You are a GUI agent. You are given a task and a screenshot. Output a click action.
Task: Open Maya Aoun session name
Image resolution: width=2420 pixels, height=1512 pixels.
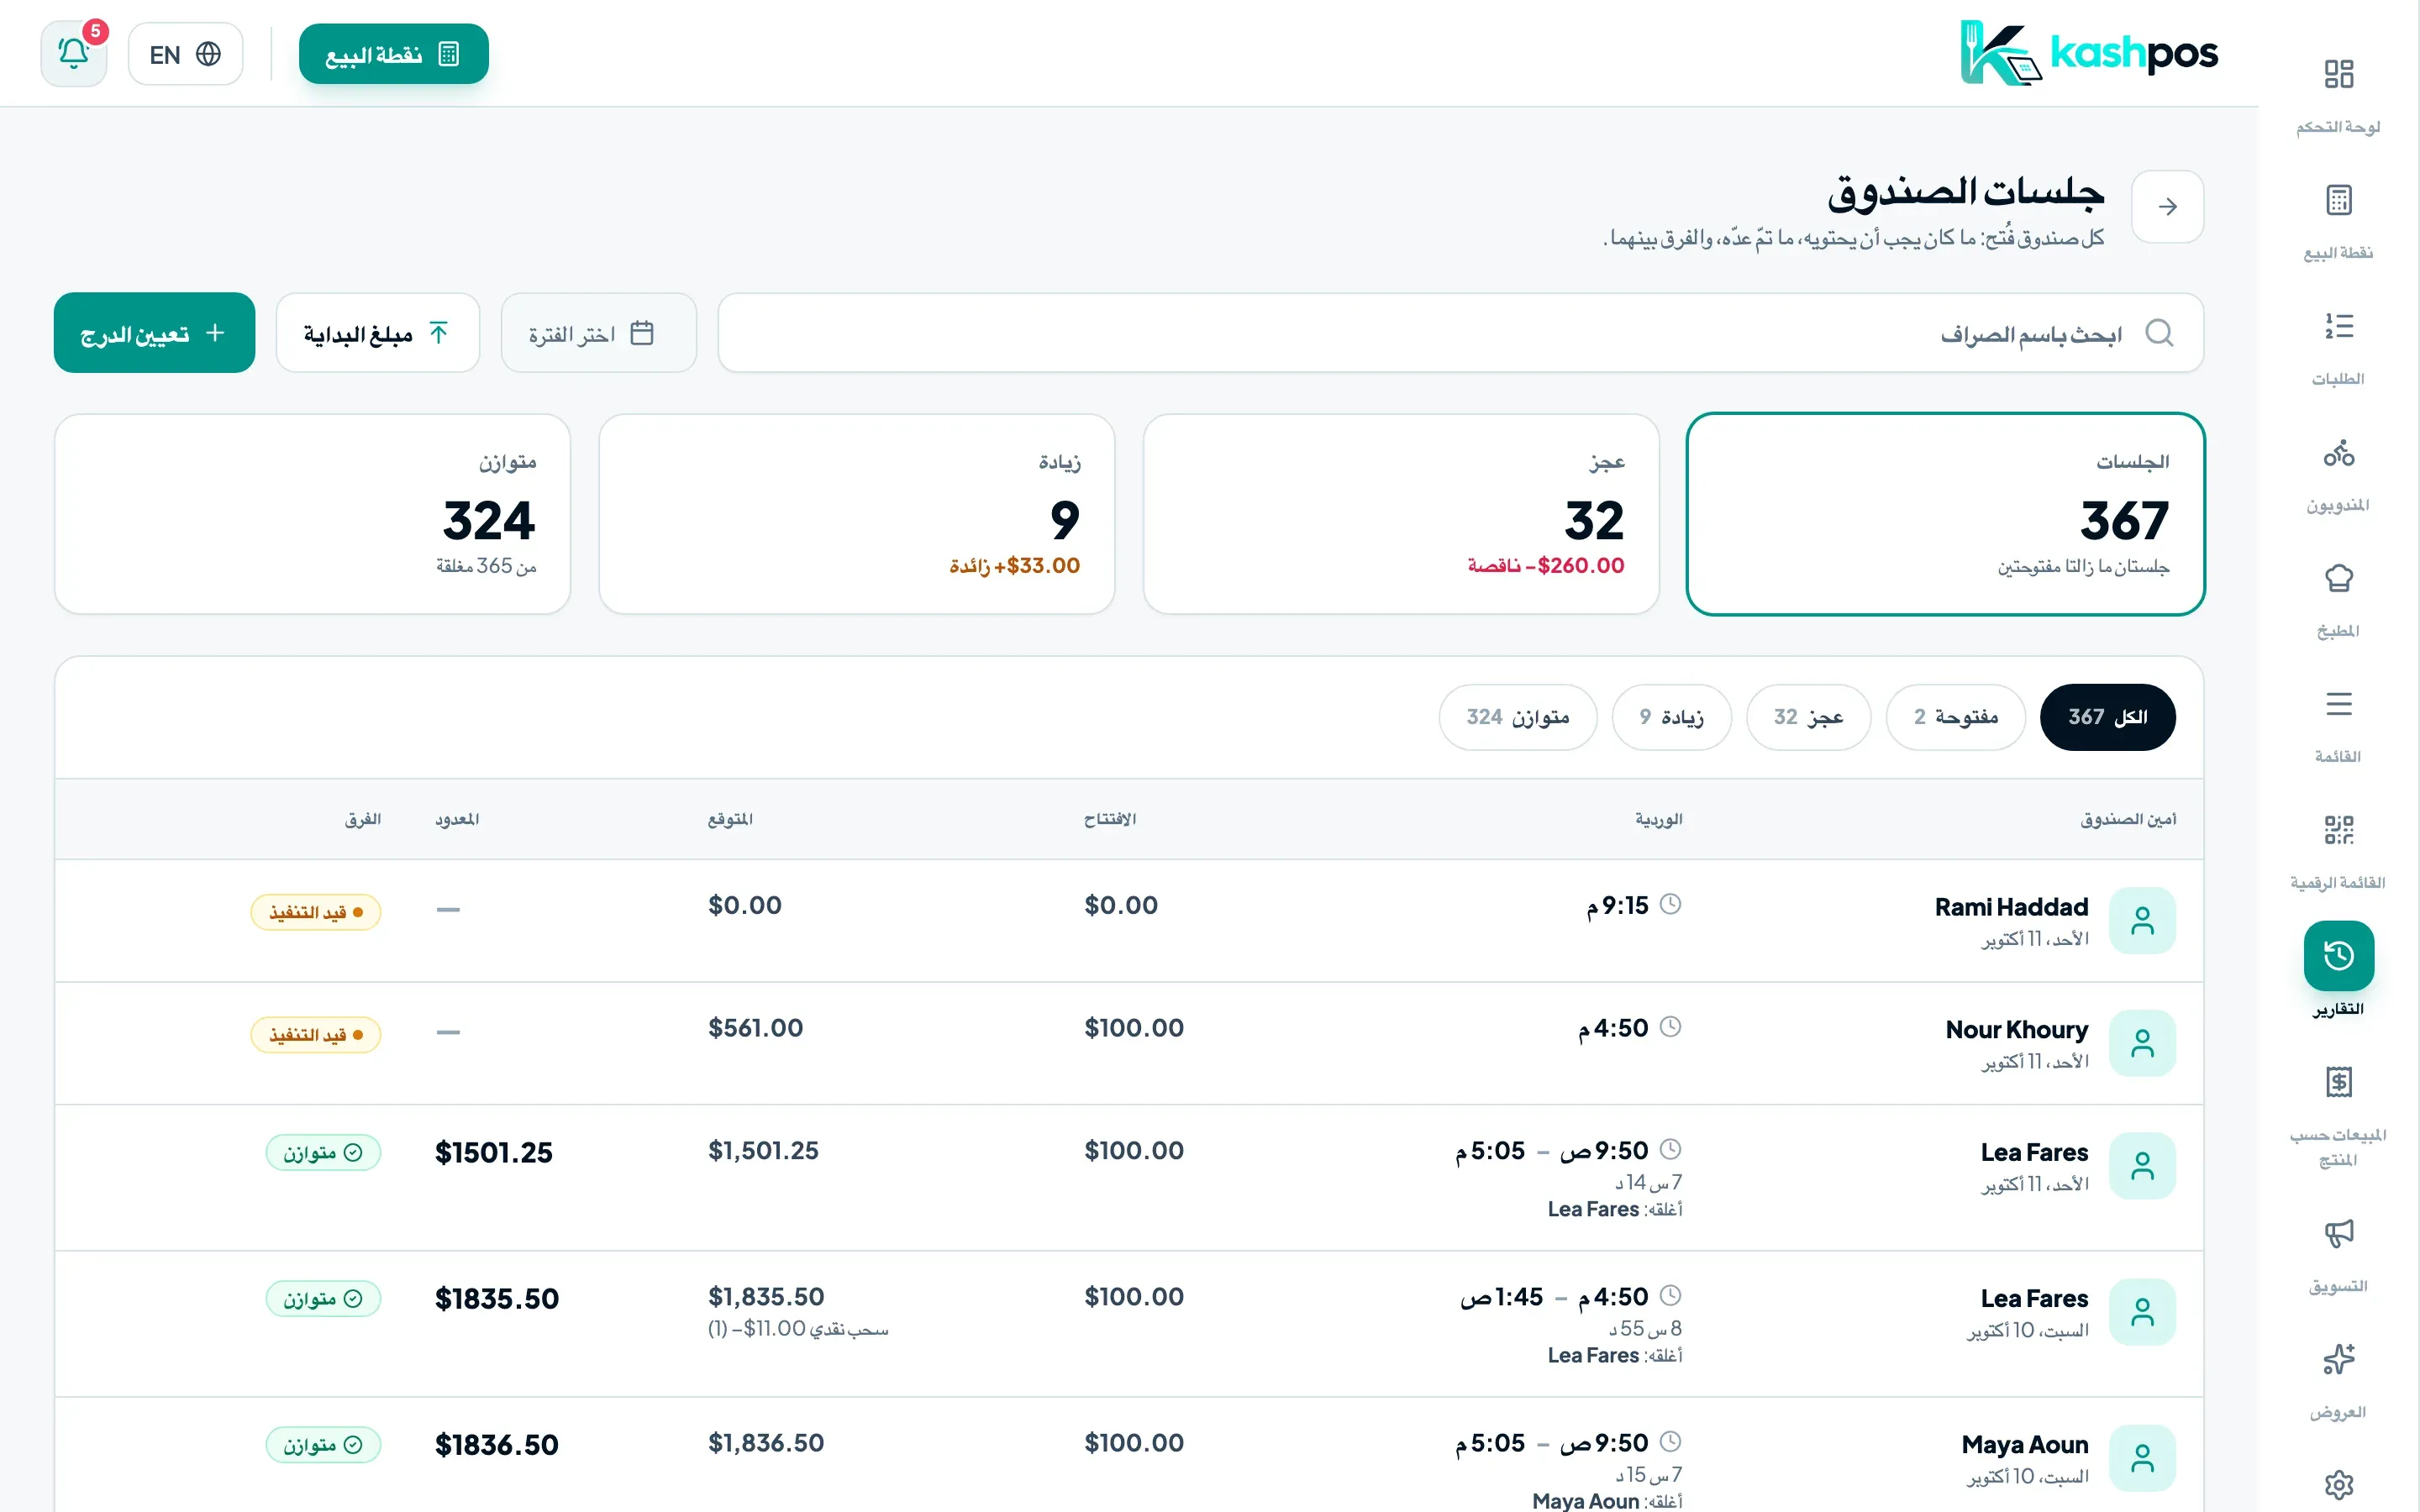pyautogui.click(x=2024, y=1445)
